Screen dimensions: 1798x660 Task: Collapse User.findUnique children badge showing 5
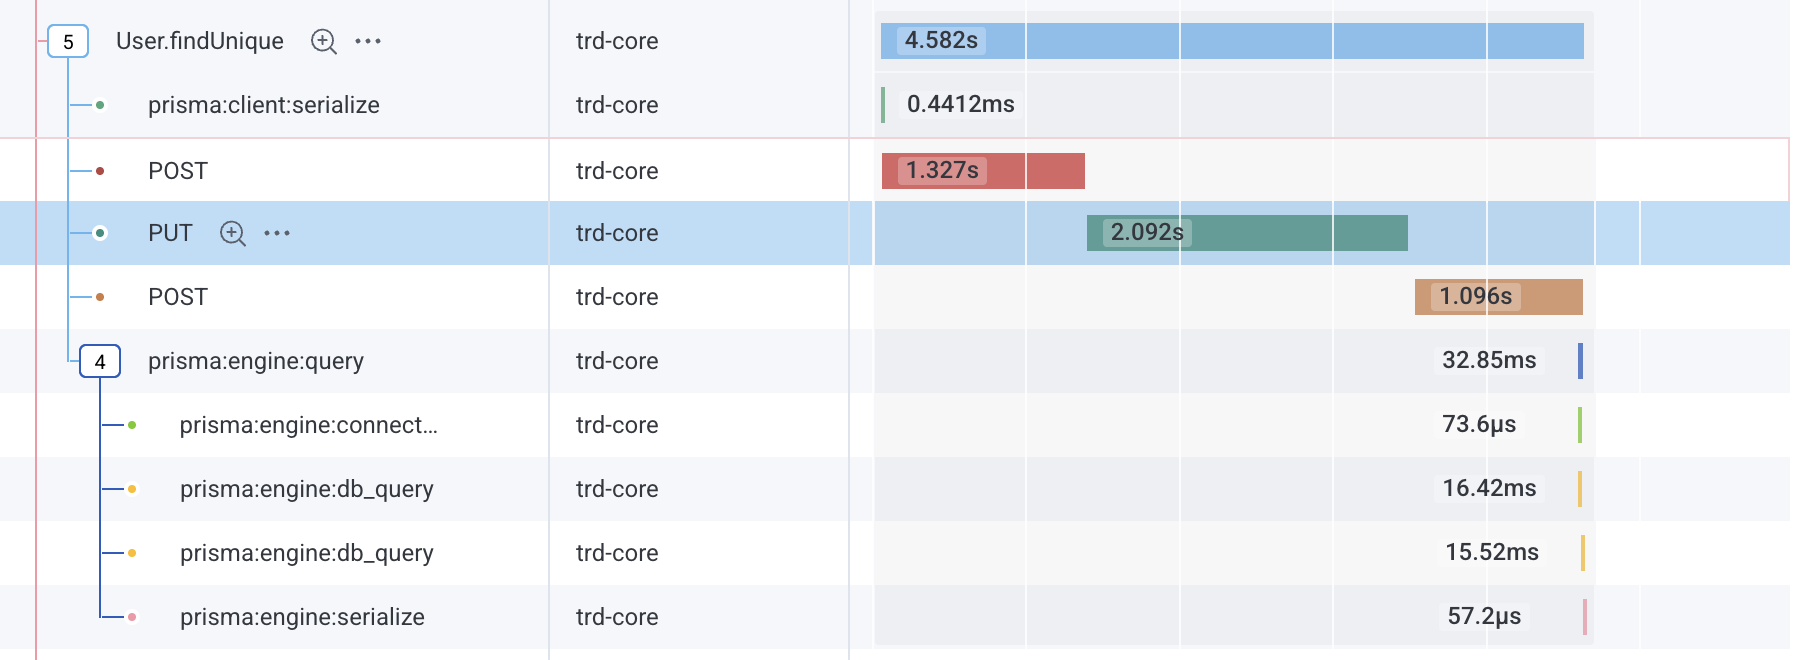coord(68,42)
